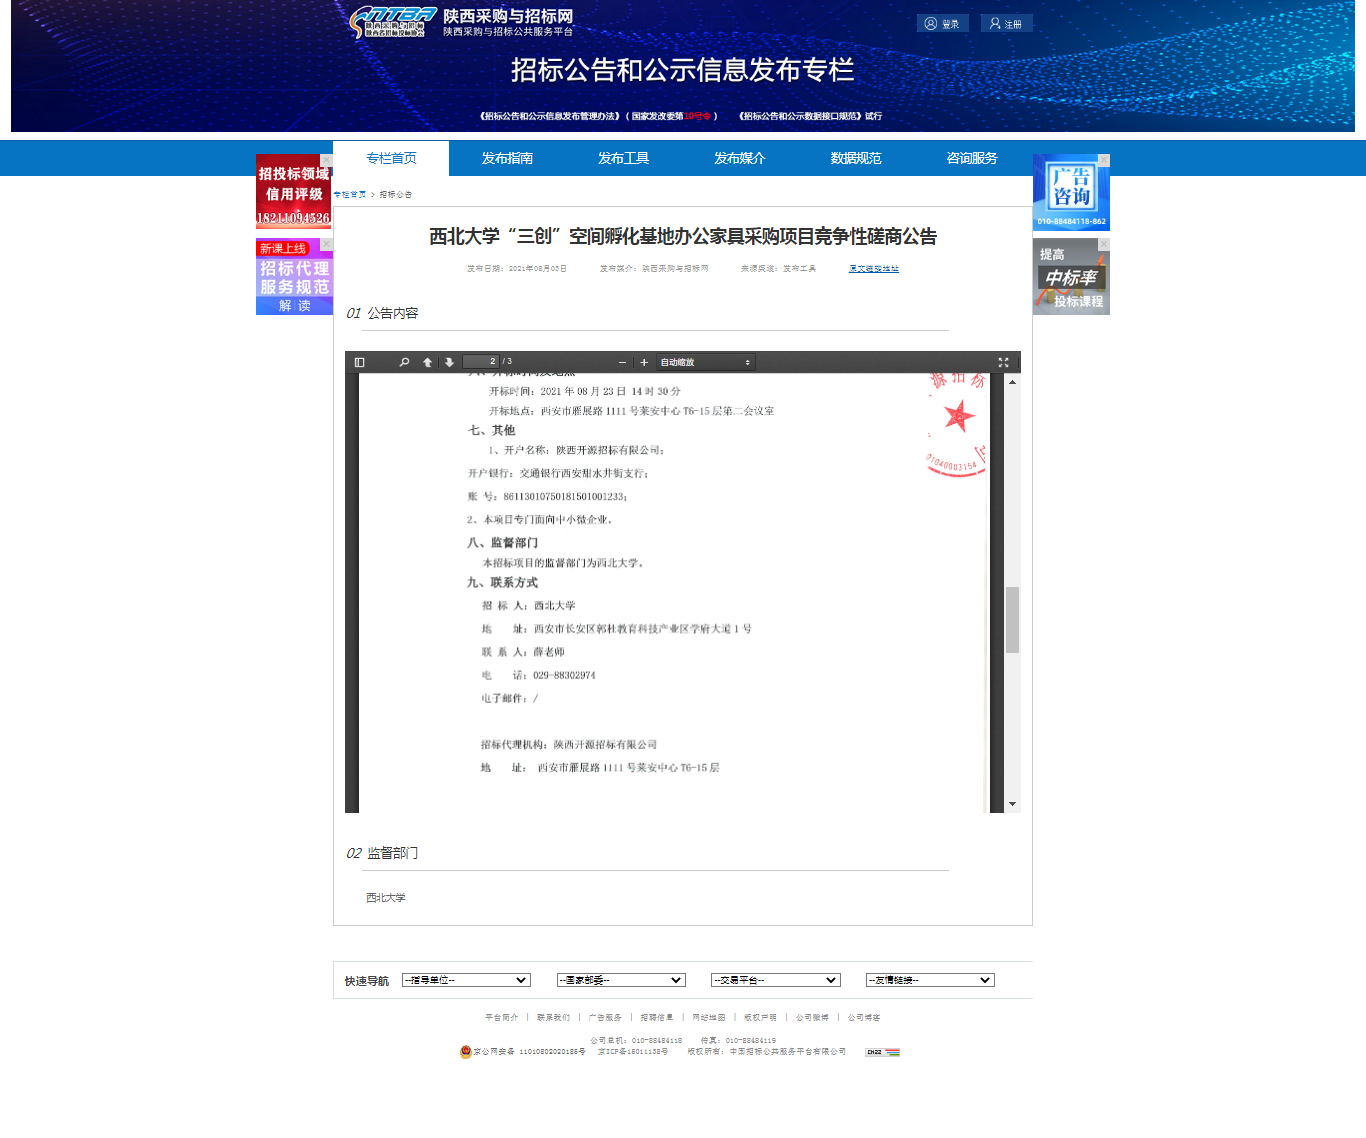The height and width of the screenshot is (1138, 1366).
Task: Zoom out the PDF with minus
Action: 622,362
